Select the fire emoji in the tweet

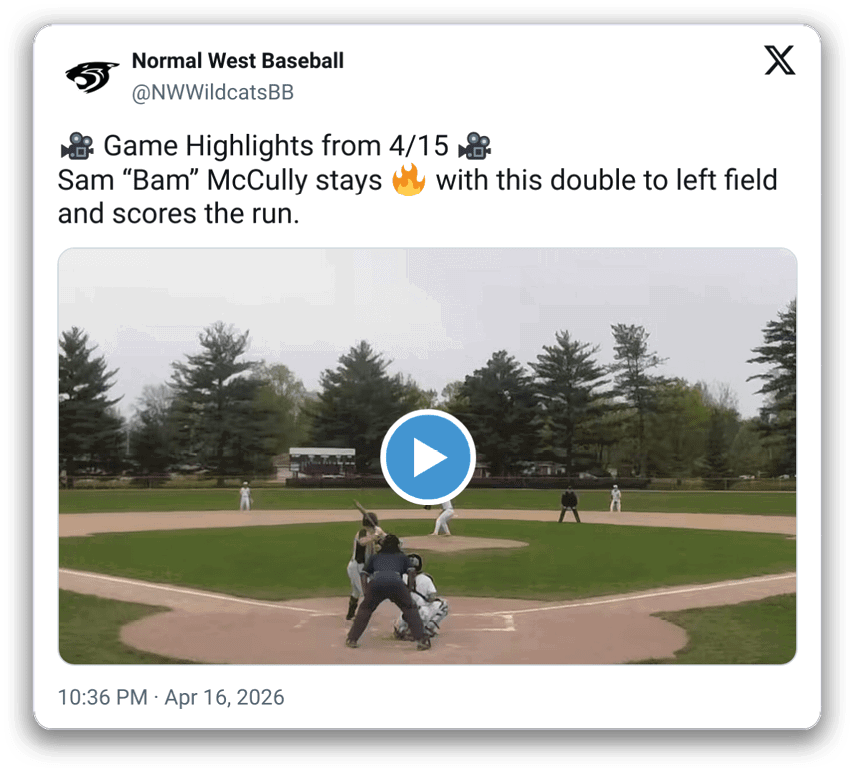pyautogui.click(x=408, y=180)
